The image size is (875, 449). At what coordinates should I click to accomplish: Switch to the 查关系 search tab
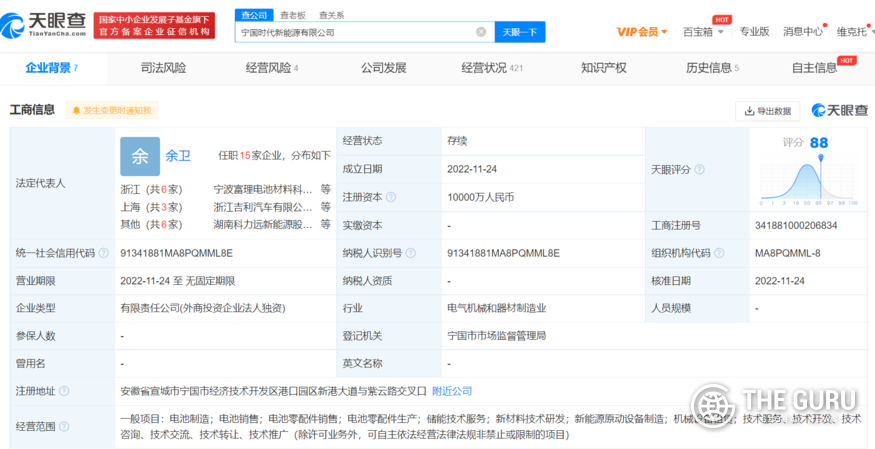click(331, 16)
